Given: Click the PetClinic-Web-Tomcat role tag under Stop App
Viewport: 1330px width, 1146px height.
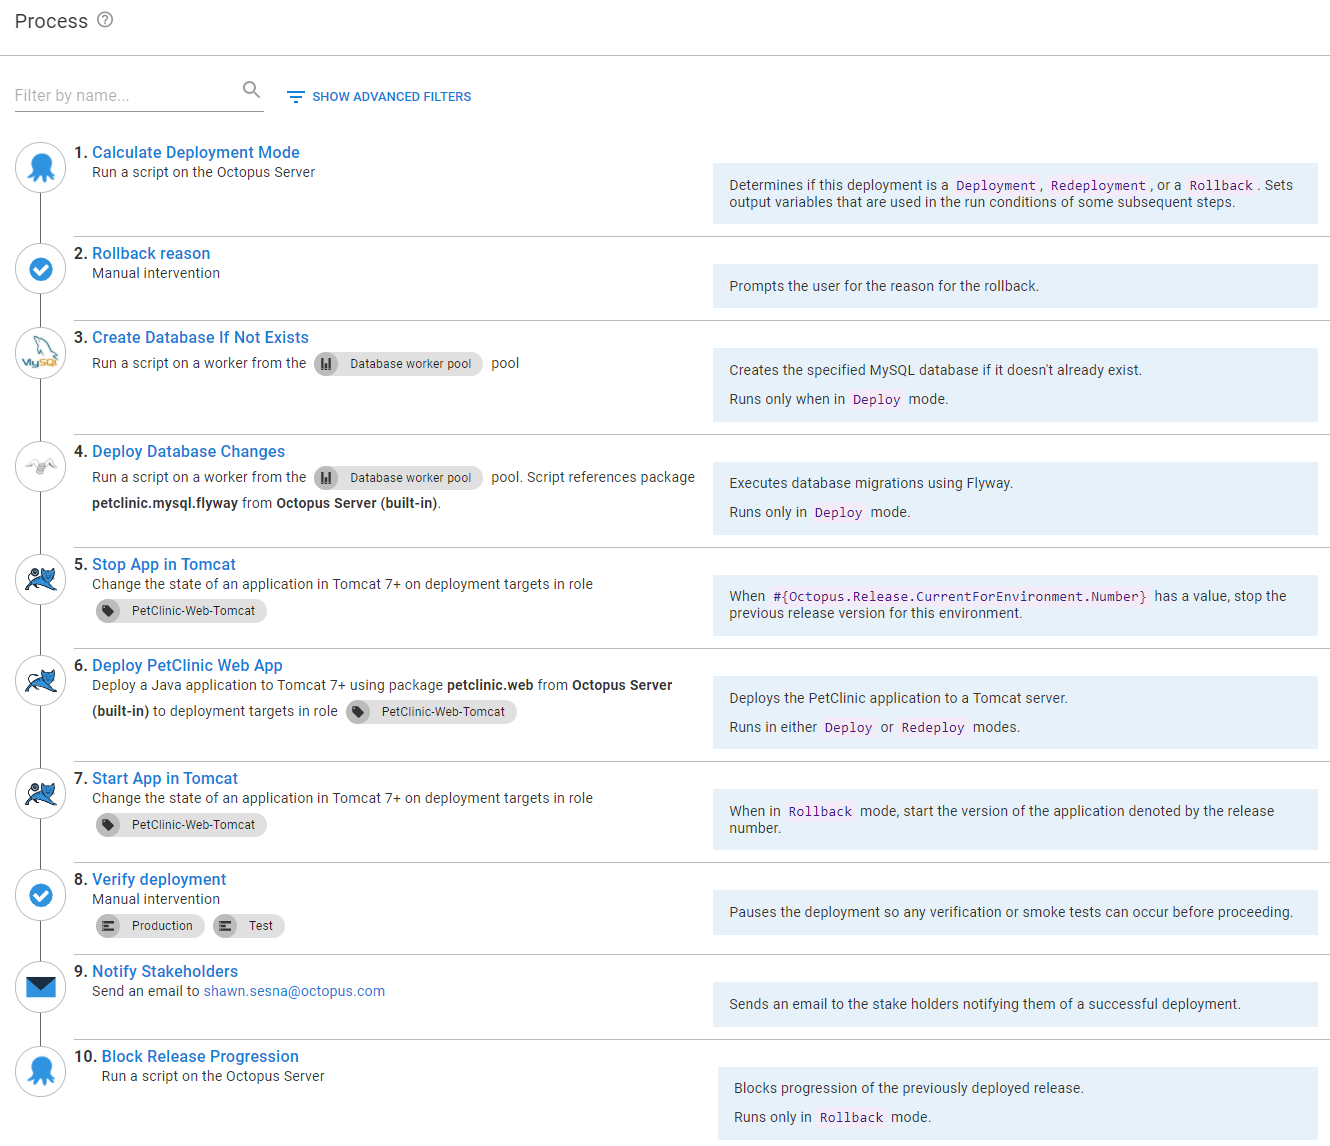Looking at the screenshot, I should 180,610.
